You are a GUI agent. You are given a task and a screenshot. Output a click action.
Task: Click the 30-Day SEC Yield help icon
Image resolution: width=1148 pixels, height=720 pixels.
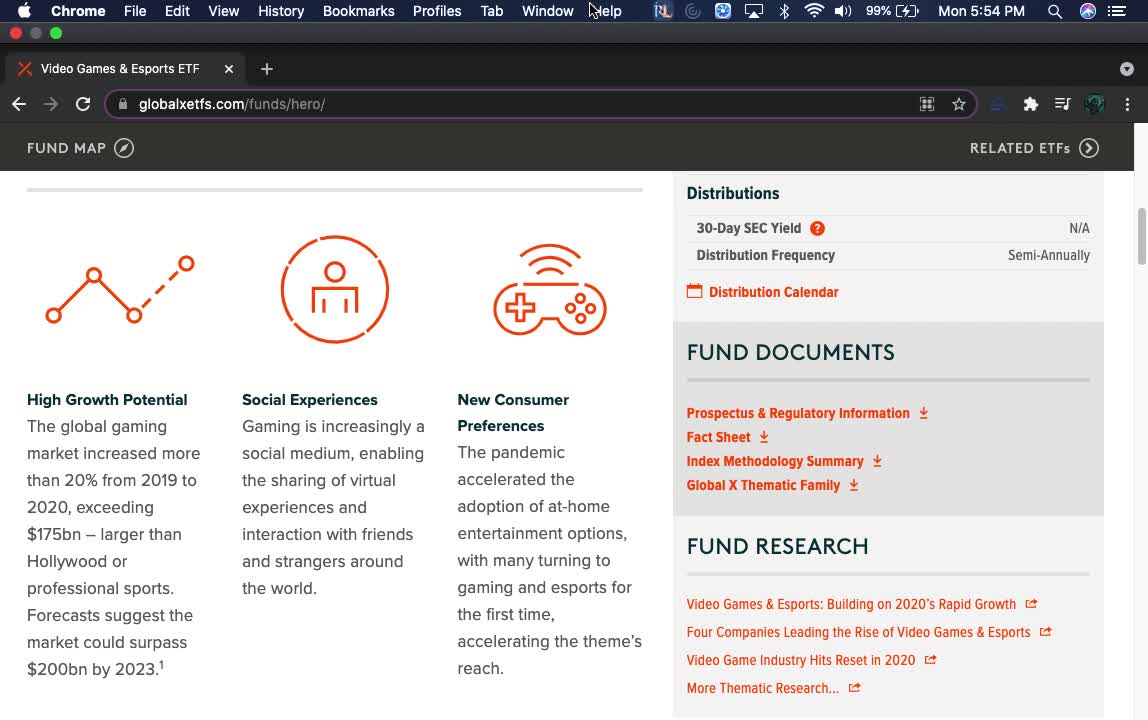[817, 229]
